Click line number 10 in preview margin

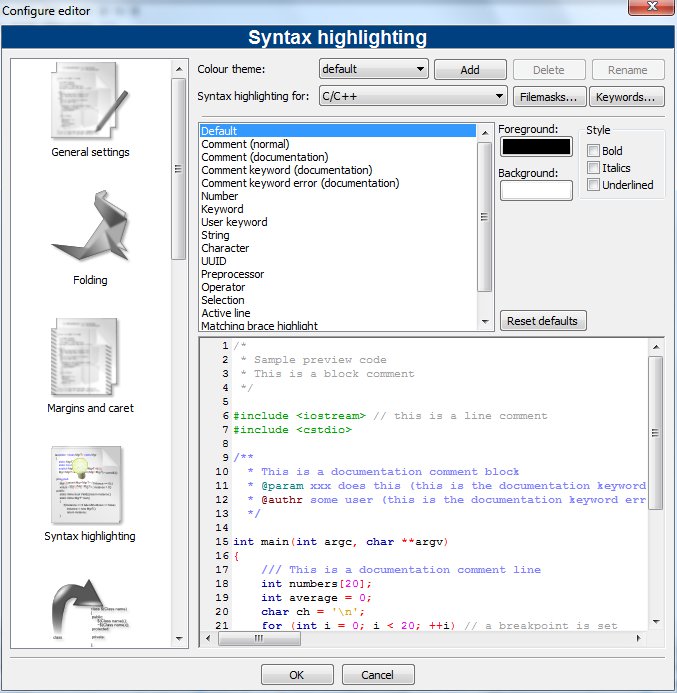click(x=222, y=472)
